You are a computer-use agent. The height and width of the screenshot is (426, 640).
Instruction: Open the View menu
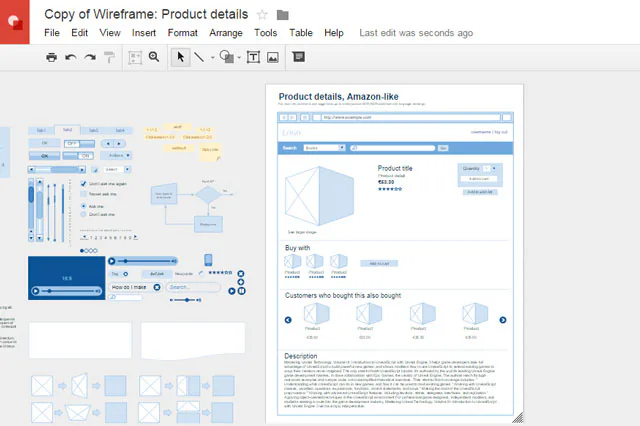[110, 33]
